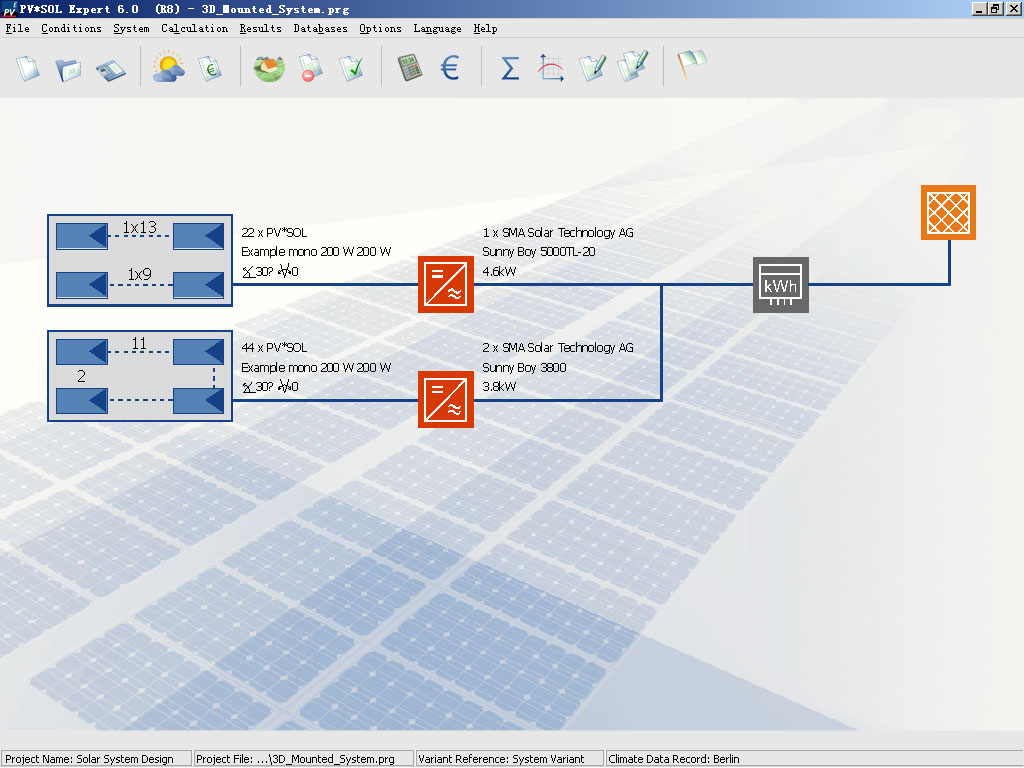Click the '44 x PV*SOL' module label
Screen dimensions: 1024x768
pyautogui.click(x=274, y=347)
